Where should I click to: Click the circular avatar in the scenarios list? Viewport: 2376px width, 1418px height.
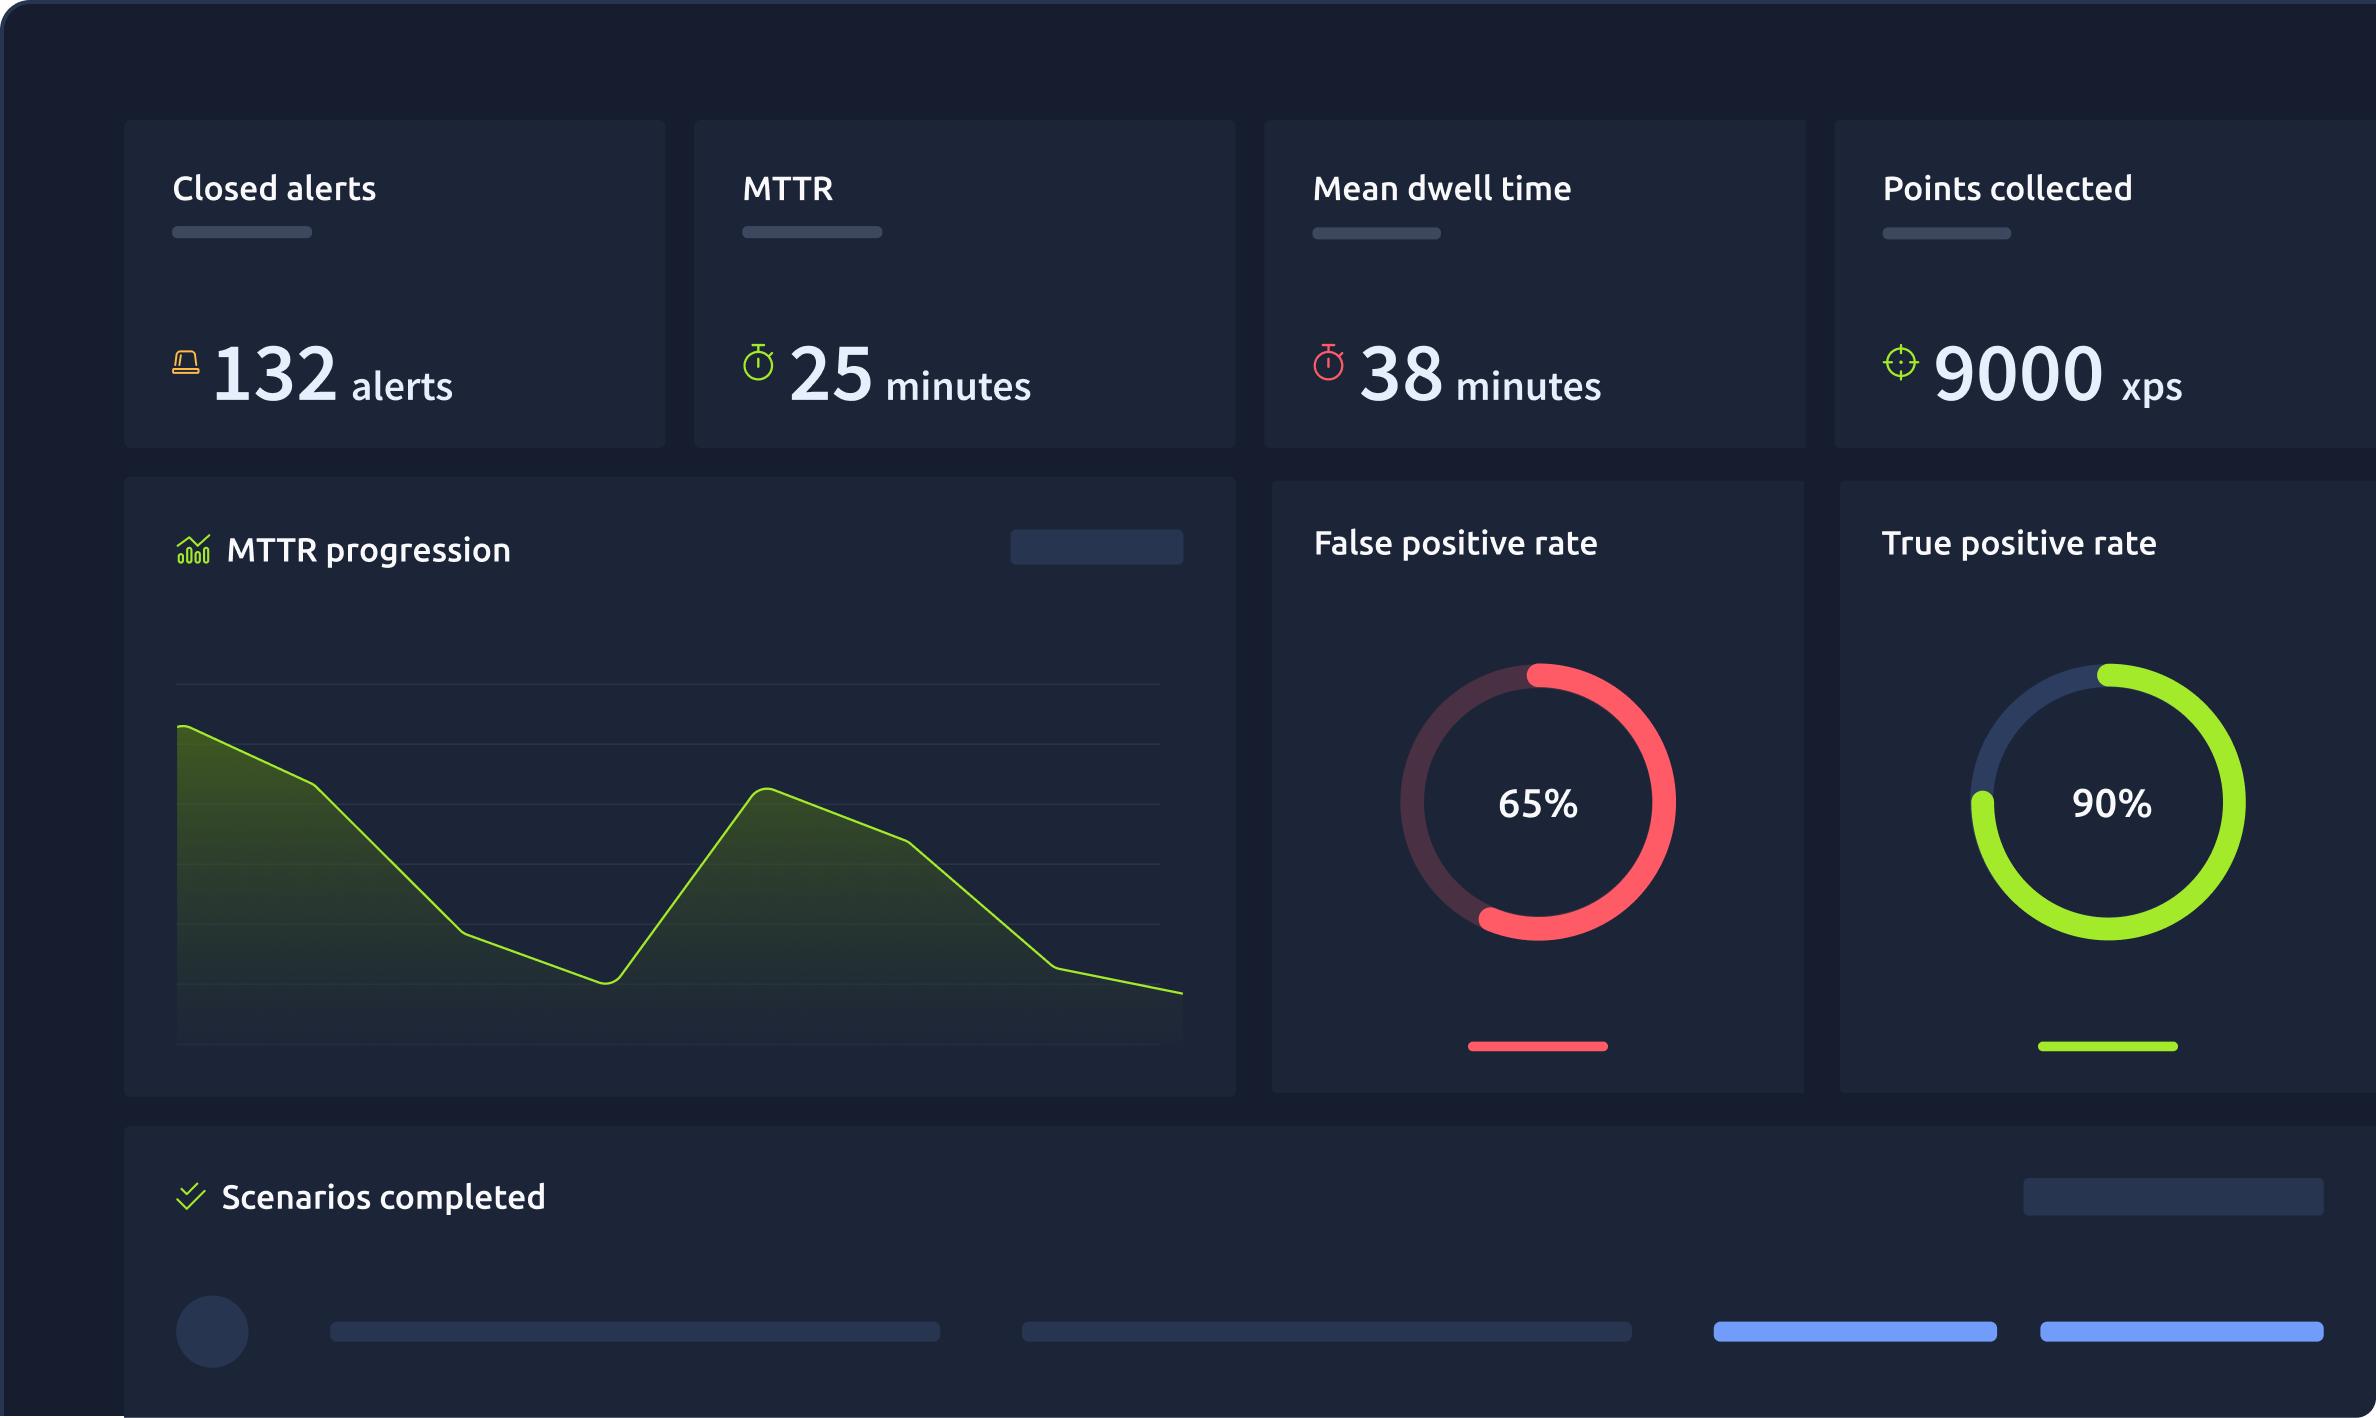[211, 1331]
